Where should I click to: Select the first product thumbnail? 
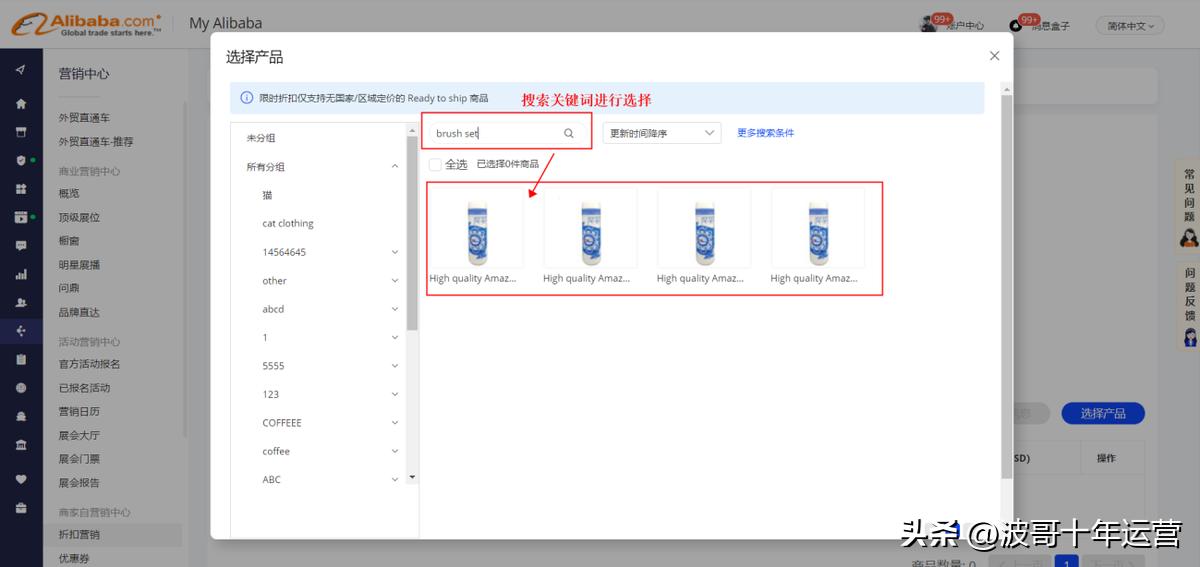pos(477,230)
